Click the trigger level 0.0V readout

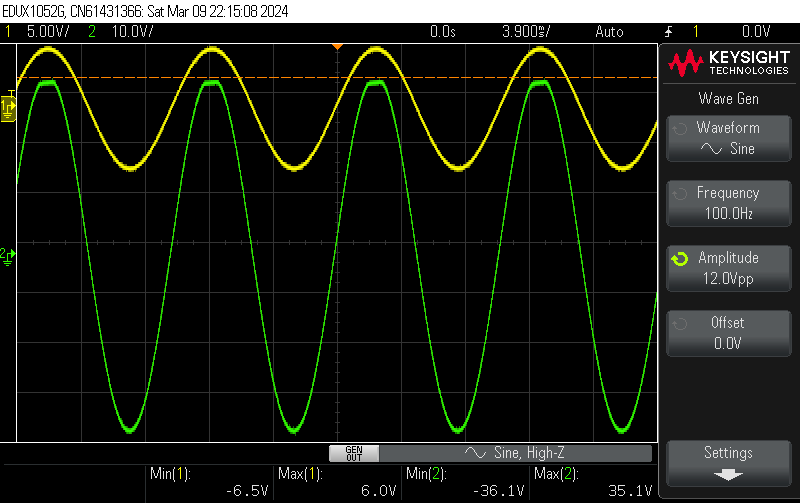point(756,32)
